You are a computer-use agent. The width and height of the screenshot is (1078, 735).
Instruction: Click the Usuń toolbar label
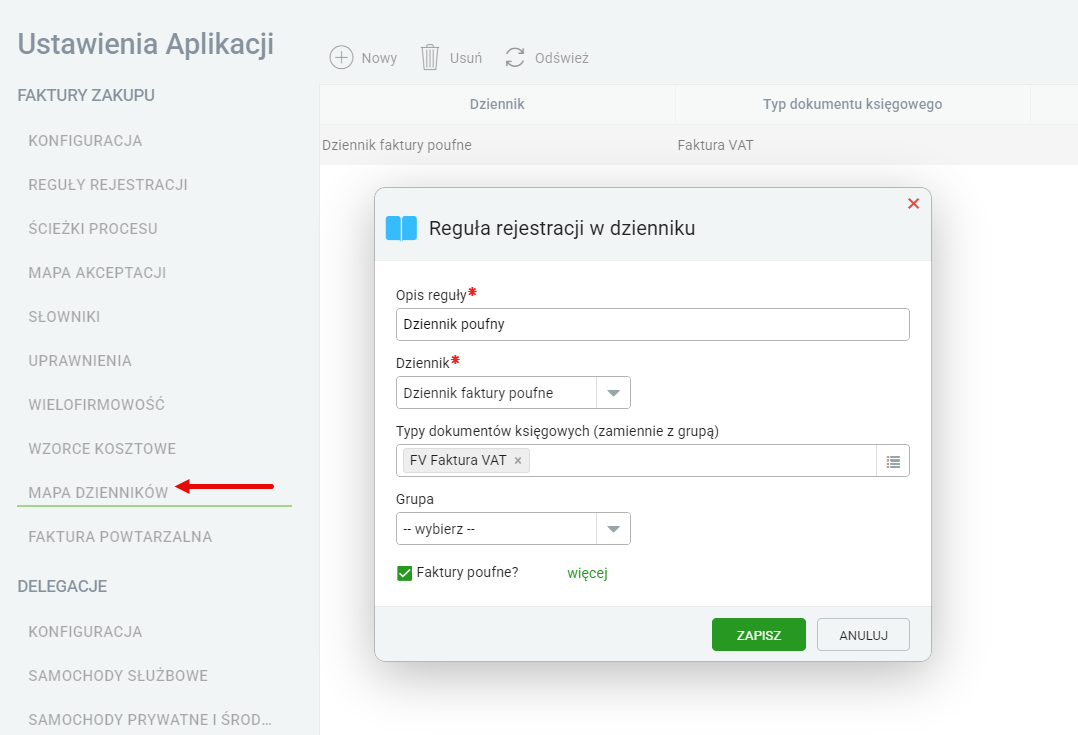[x=466, y=58]
